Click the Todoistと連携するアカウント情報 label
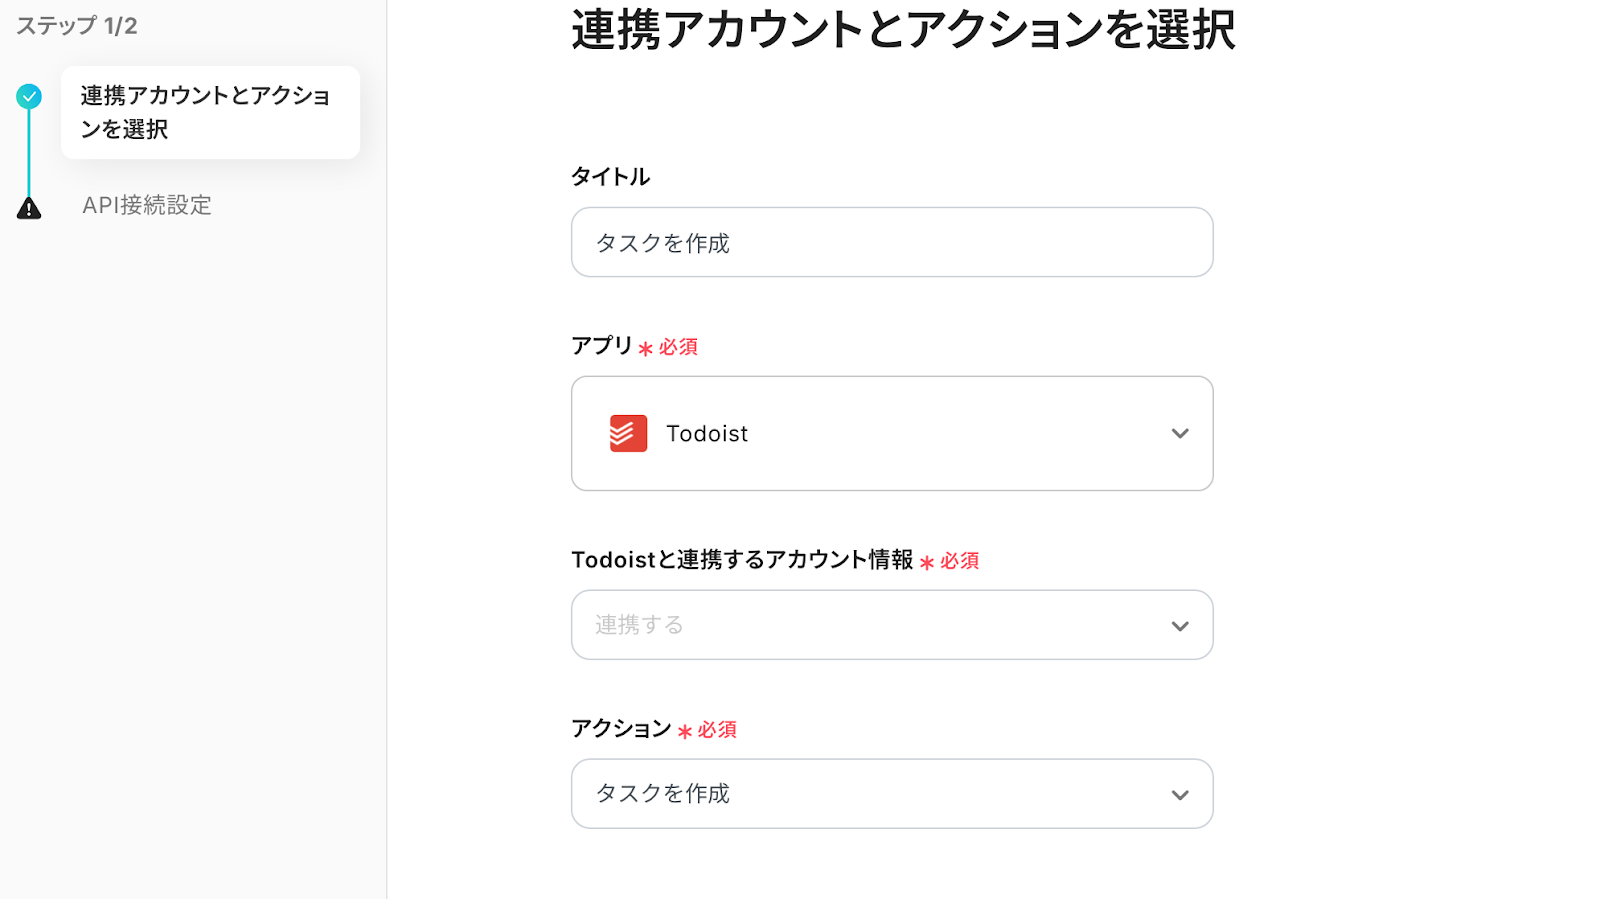 click(742, 560)
